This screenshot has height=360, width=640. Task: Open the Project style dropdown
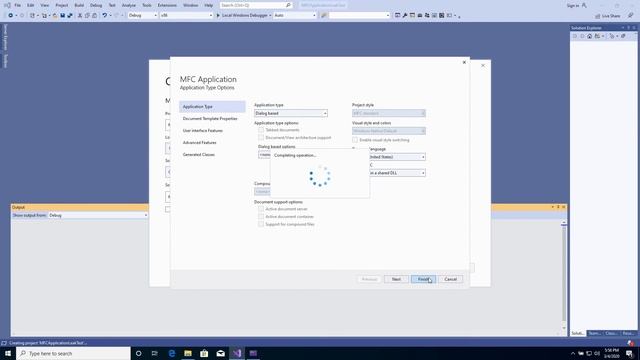pyautogui.click(x=389, y=113)
